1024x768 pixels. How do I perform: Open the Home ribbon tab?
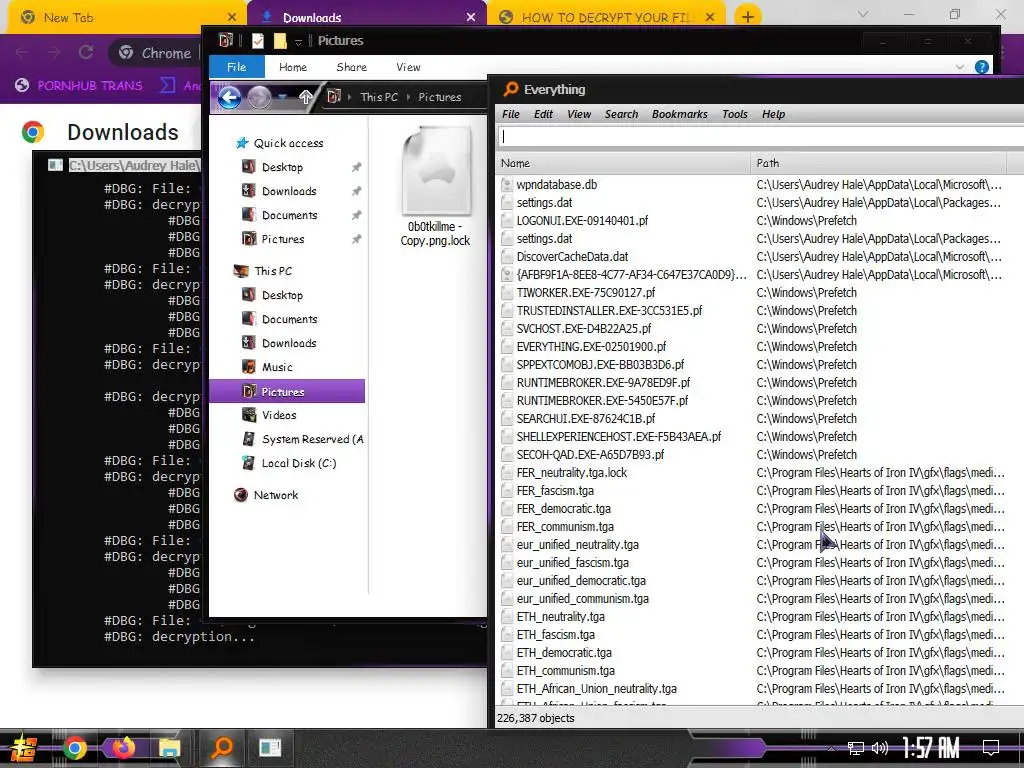click(293, 67)
